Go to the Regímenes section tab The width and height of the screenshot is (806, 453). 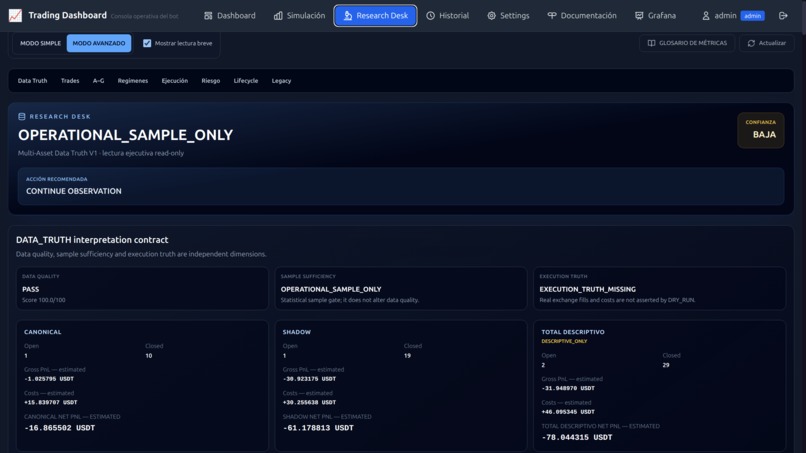click(133, 81)
